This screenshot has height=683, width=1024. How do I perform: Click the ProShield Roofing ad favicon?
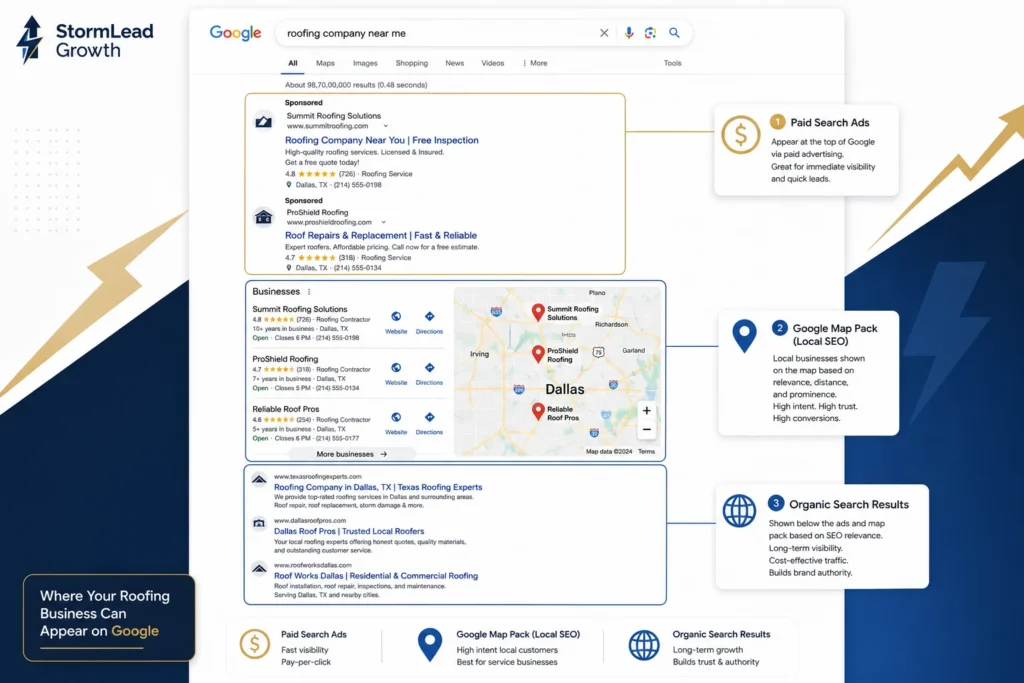coord(263,217)
